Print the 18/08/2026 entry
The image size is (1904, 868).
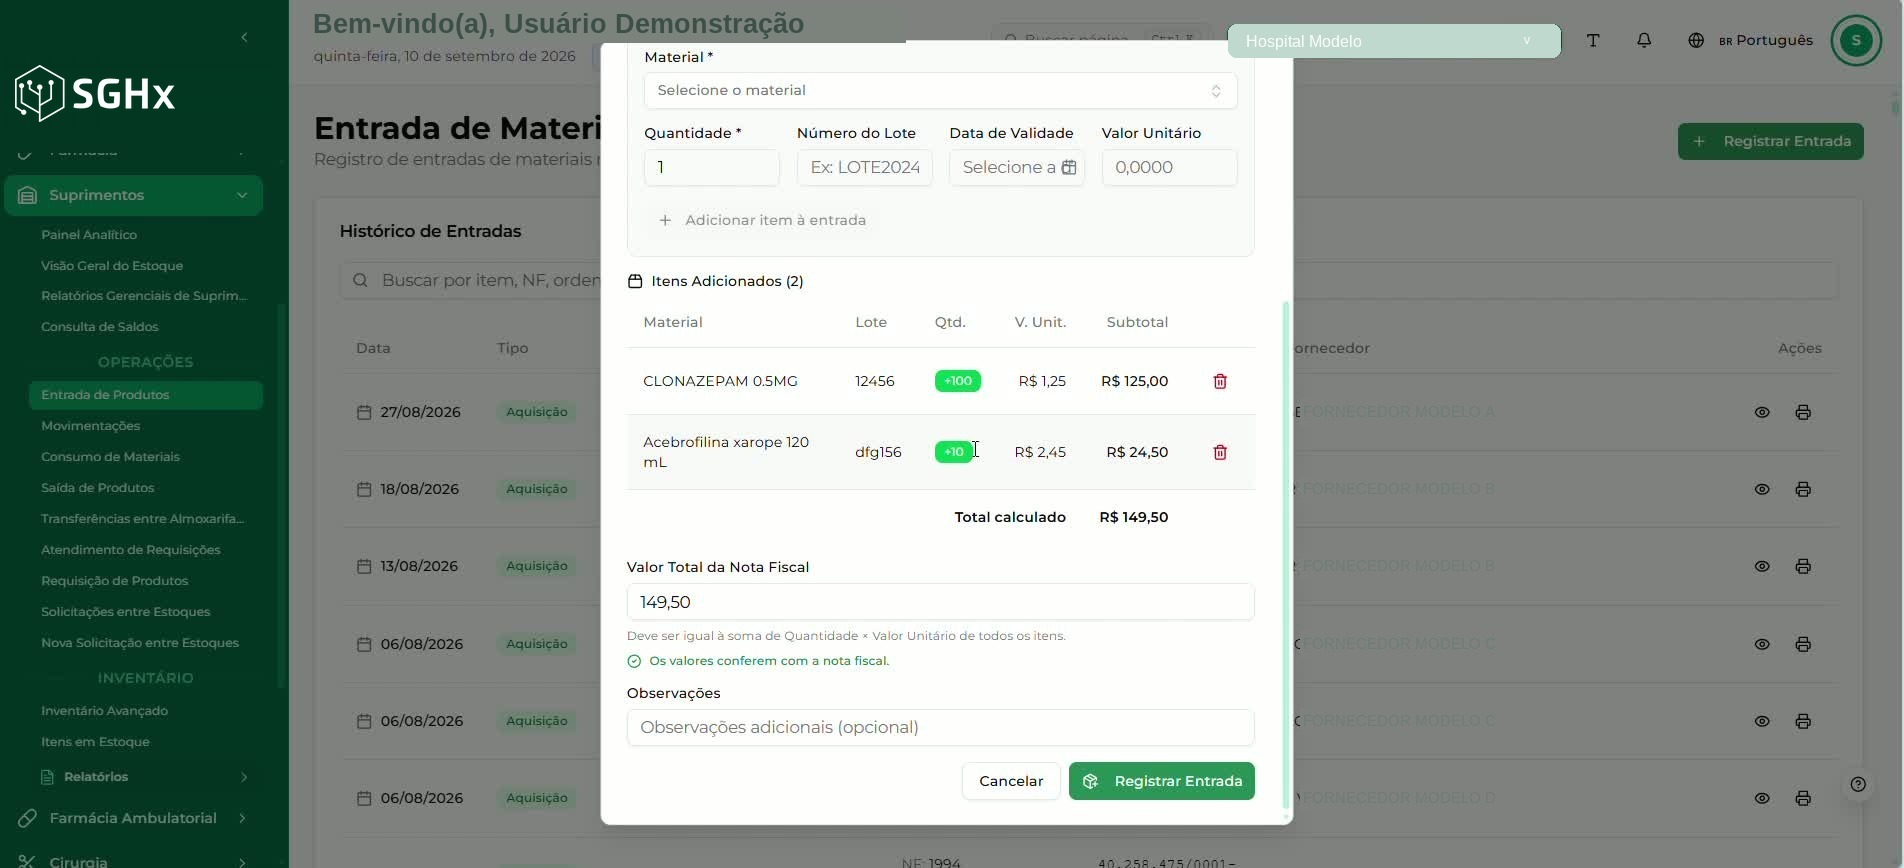click(x=1803, y=489)
